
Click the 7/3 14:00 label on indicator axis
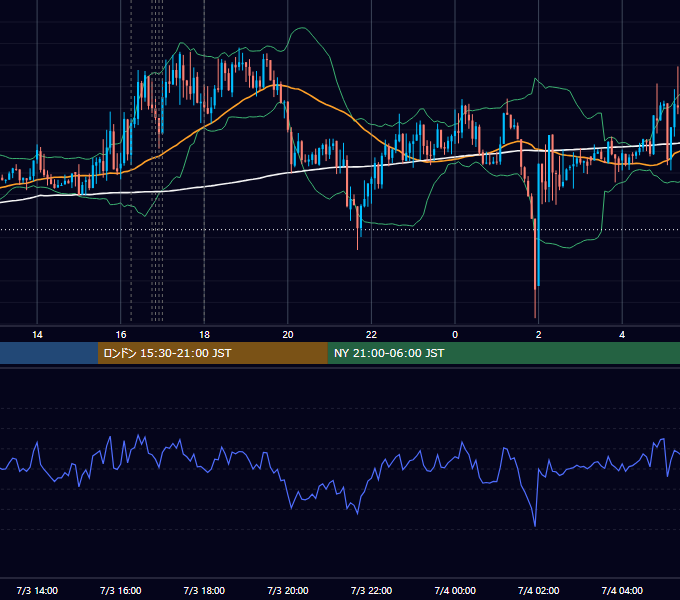click(x=37, y=590)
